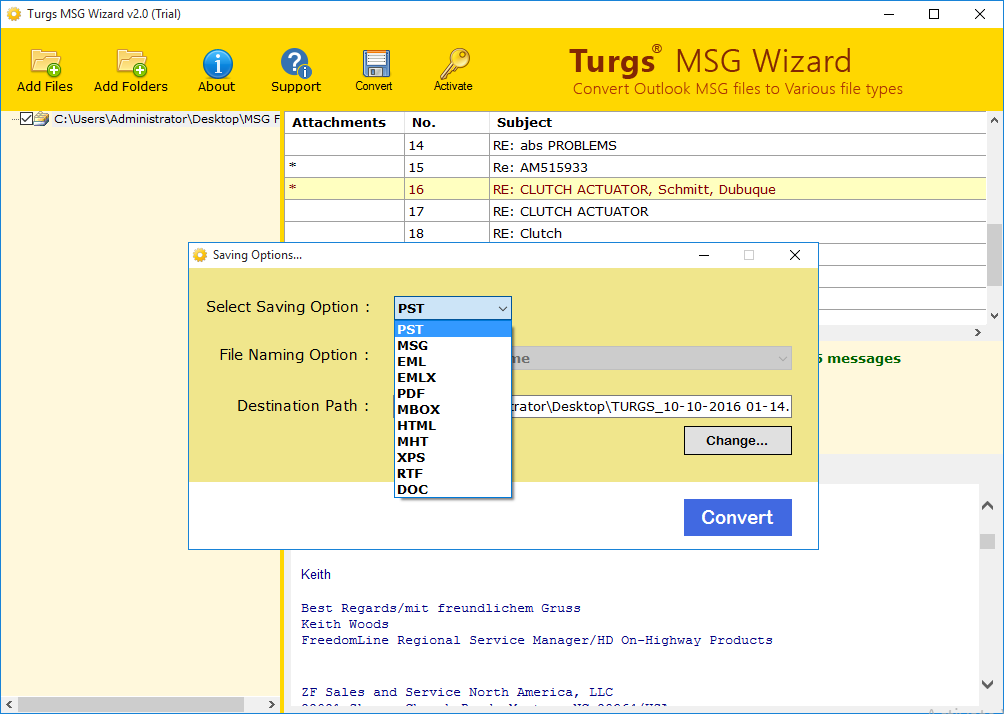Click the Turgs MSG Wizard title bar icon
The height and width of the screenshot is (714, 1004).
13,13
